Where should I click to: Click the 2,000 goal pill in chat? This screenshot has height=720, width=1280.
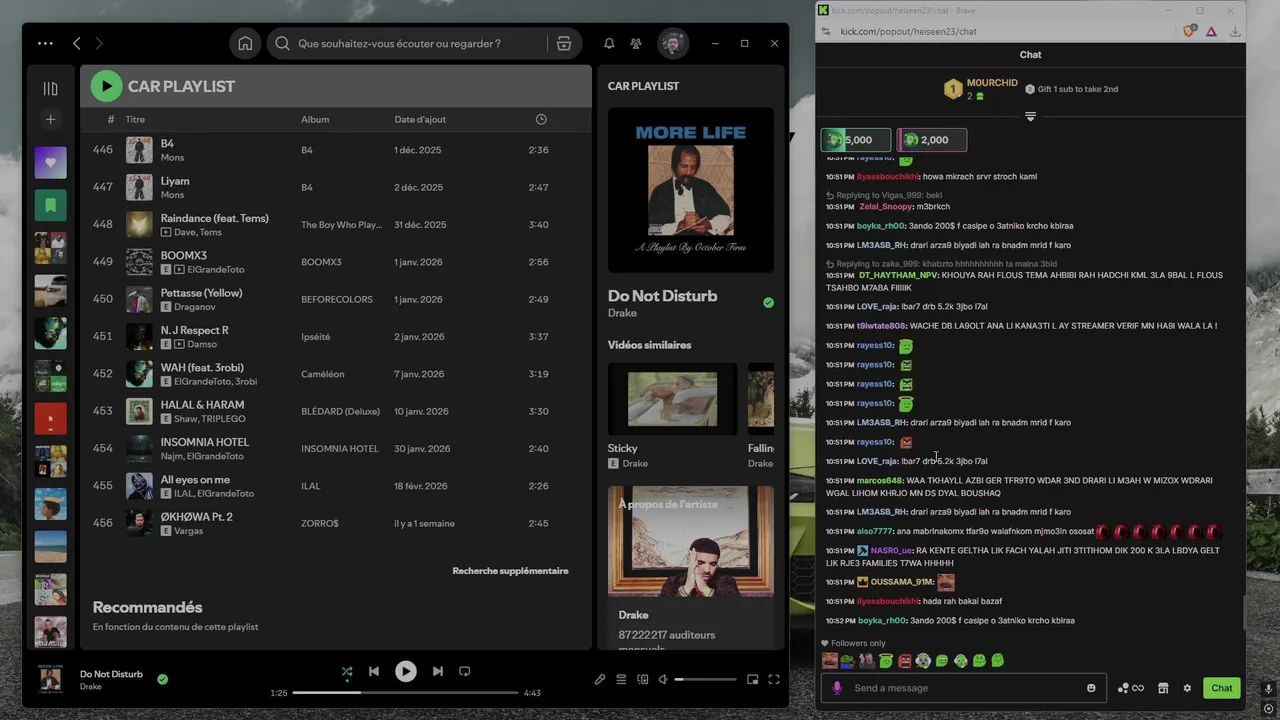(932, 140)
